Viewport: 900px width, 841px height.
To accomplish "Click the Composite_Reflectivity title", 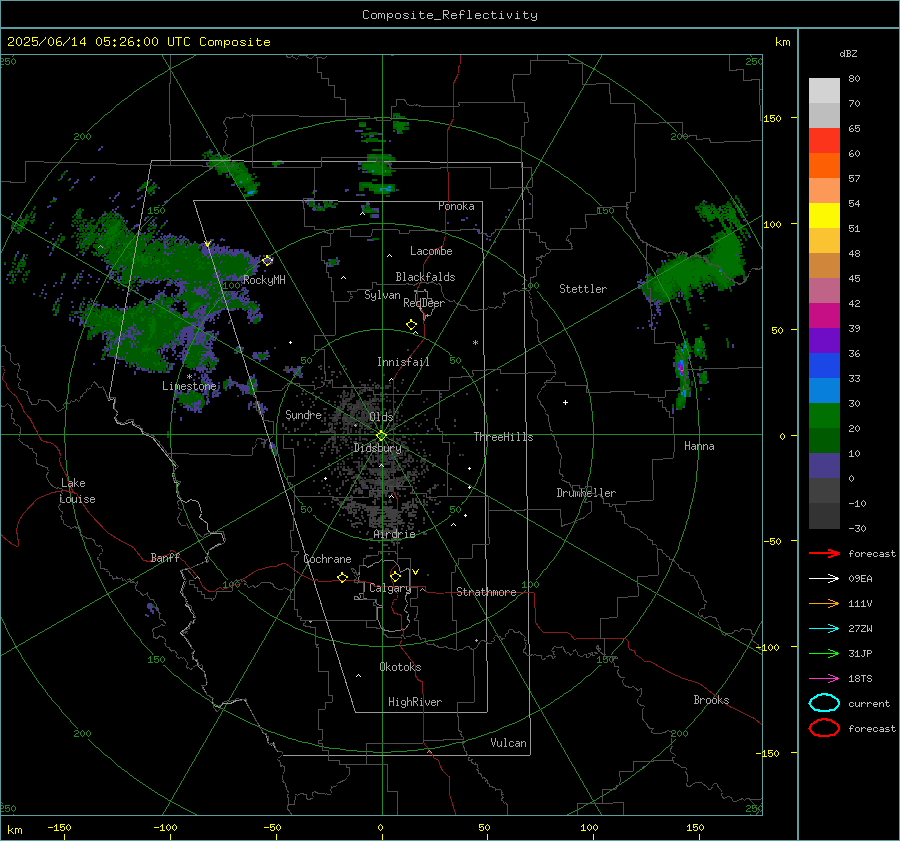I will (450, 15).
